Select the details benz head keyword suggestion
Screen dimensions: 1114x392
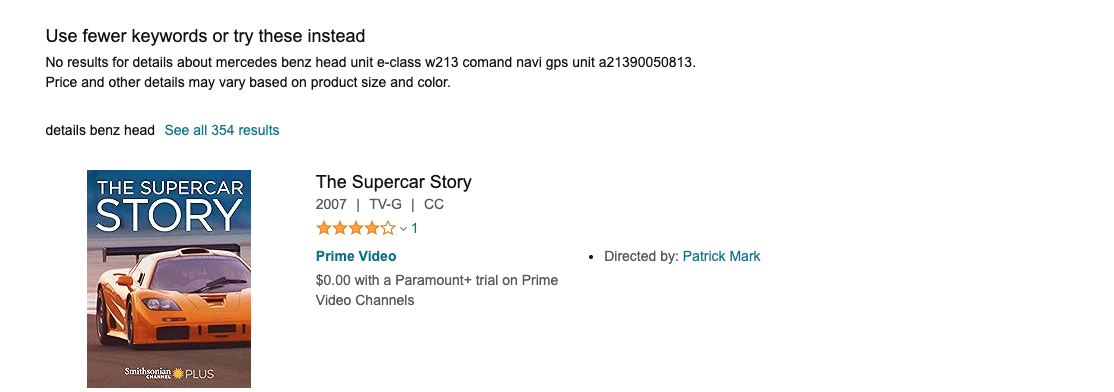click(100, 130)
